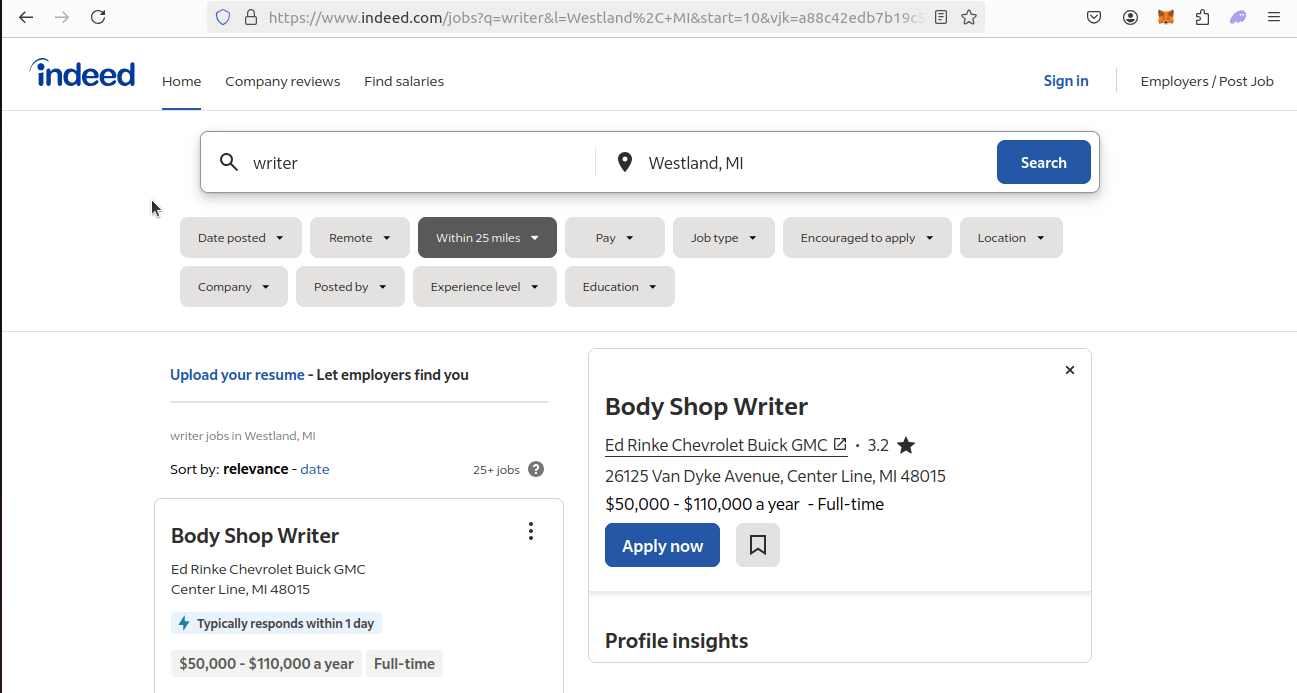The width and height of the screenshot is (1297, 693).
Task: Open the Location filter dropdown
Action: [1011, 238]
